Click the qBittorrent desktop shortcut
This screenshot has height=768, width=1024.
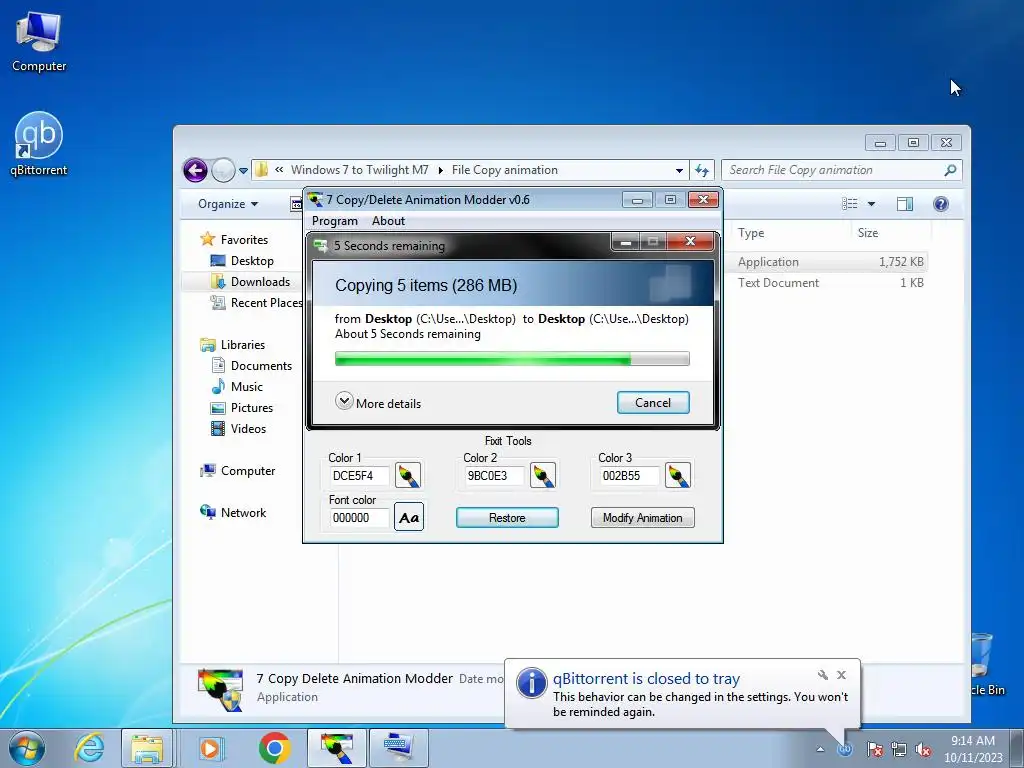[x=39, y=144]
